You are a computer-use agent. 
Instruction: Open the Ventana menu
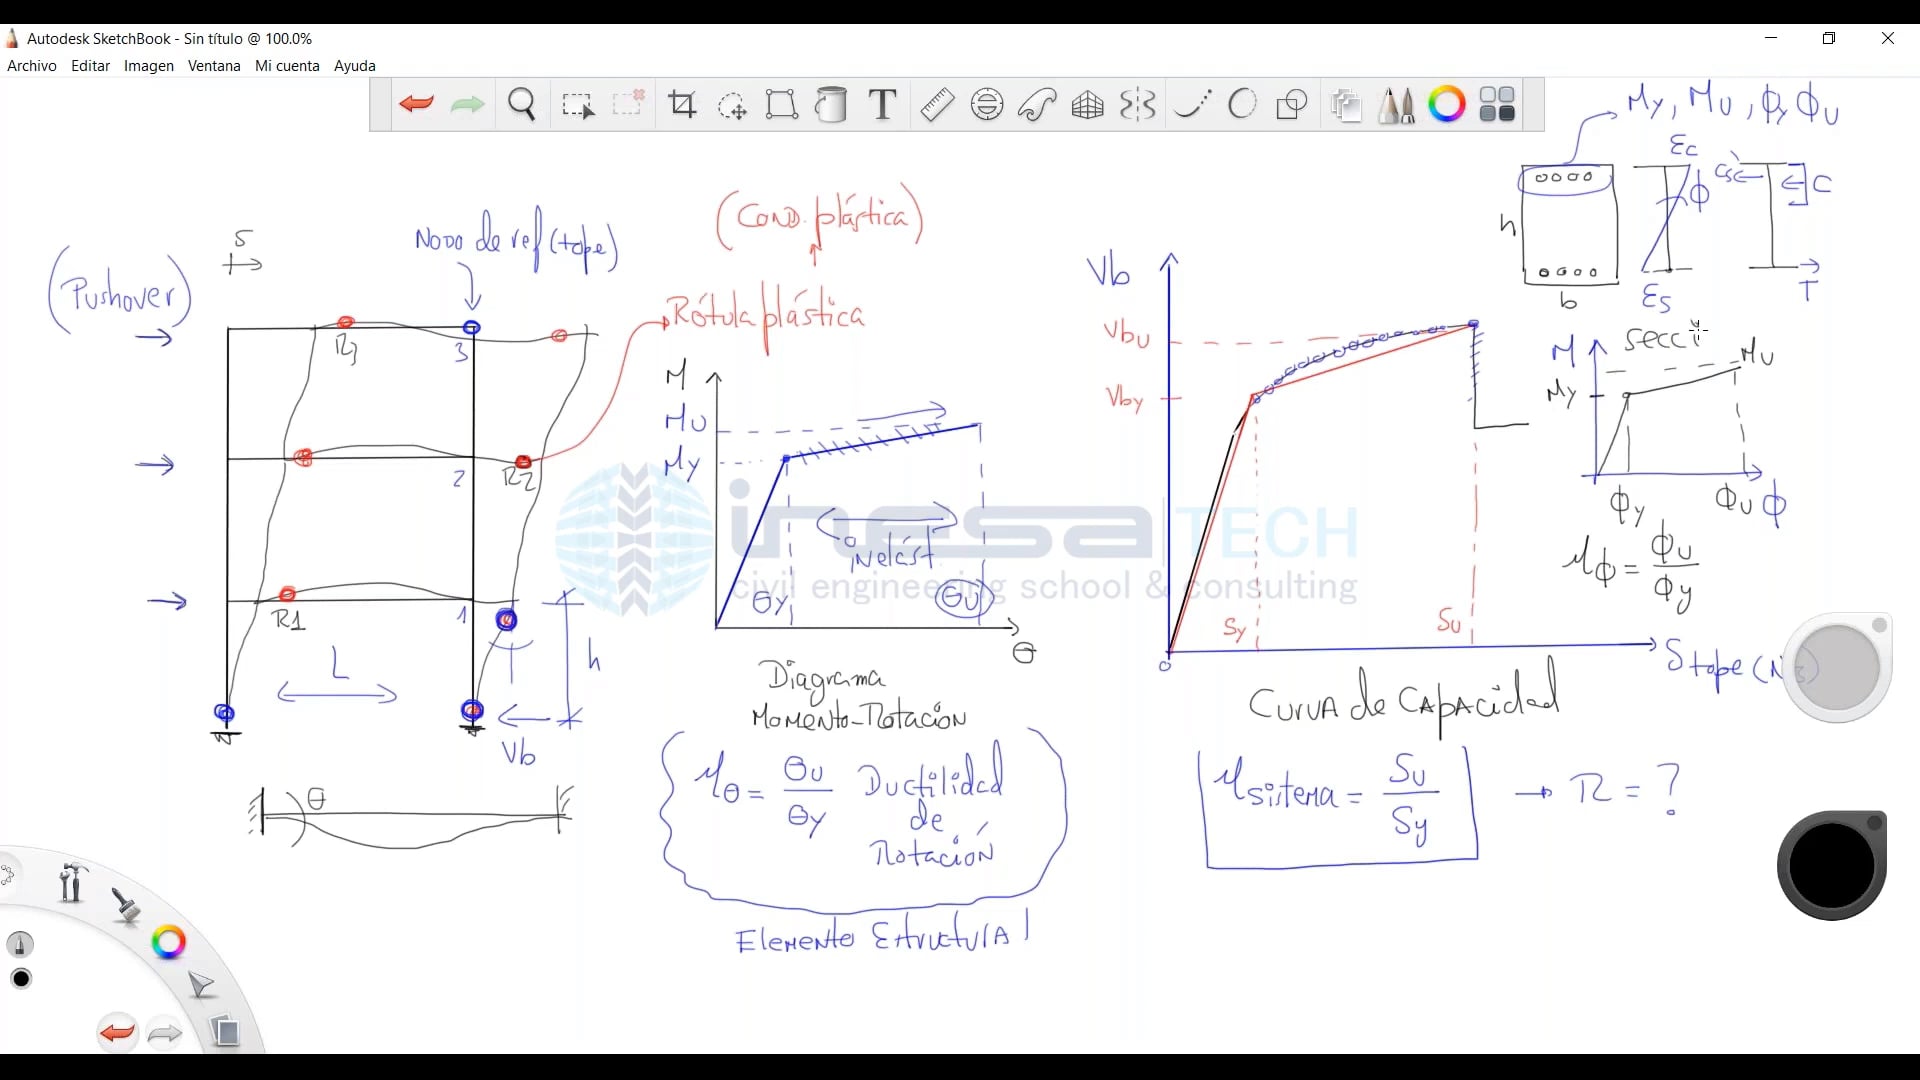(x=214, y=66)
